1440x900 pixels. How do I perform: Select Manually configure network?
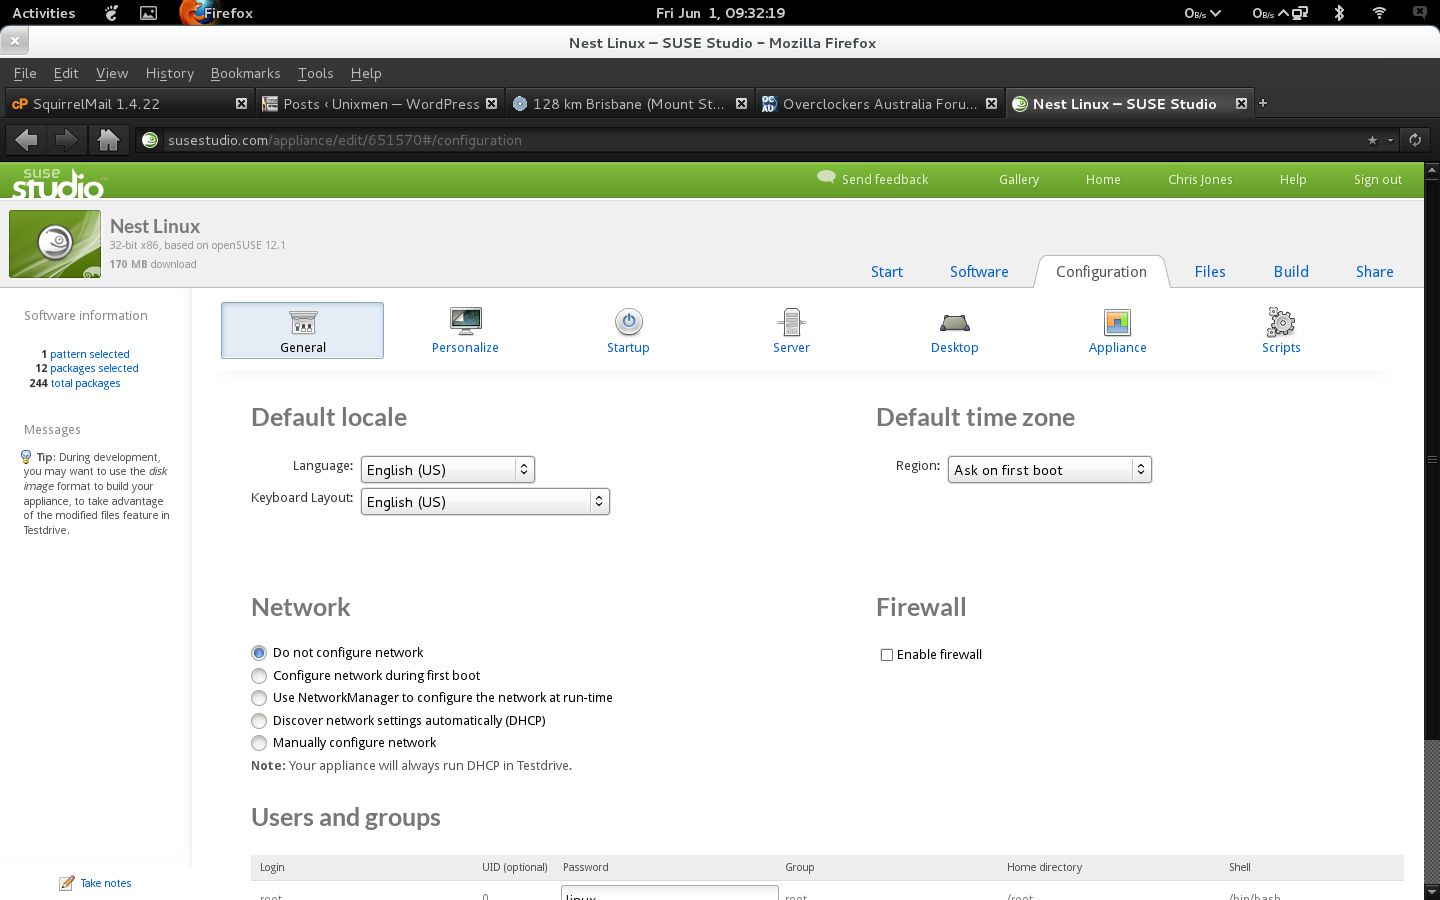click(x=259, y=743)
